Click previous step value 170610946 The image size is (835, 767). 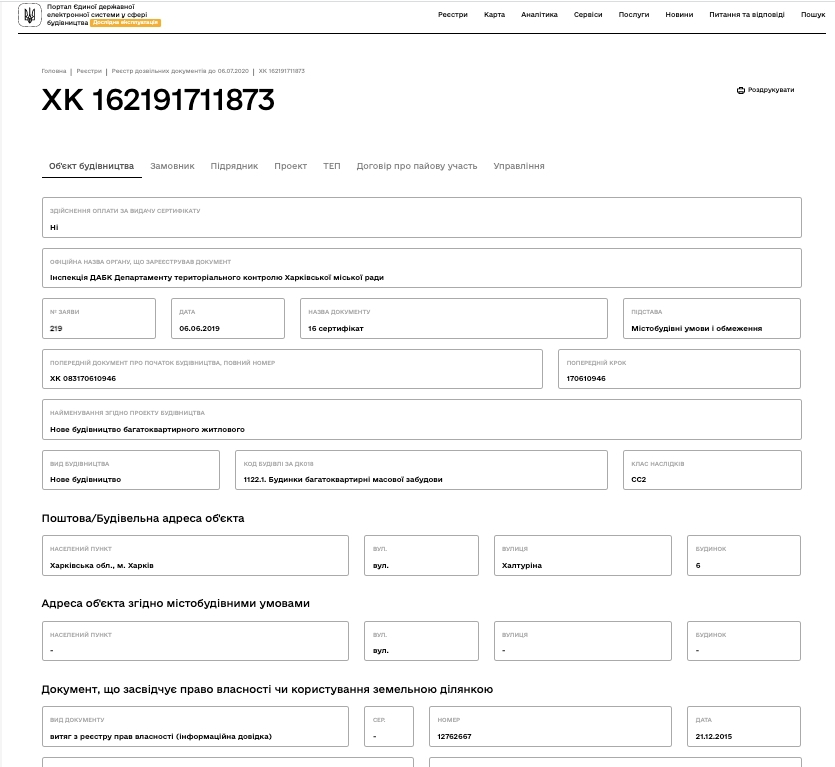(x=586, y=379)
